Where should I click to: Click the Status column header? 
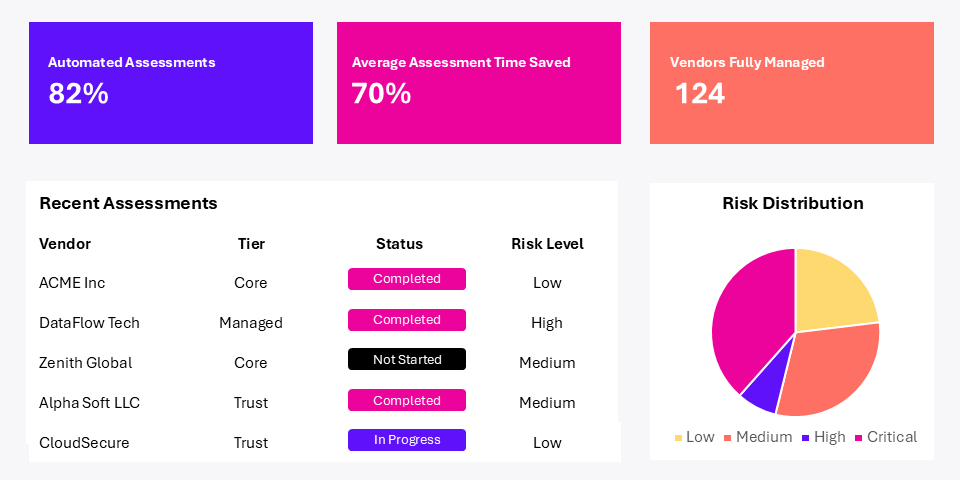pyautogui.click(x=399, y=244)
